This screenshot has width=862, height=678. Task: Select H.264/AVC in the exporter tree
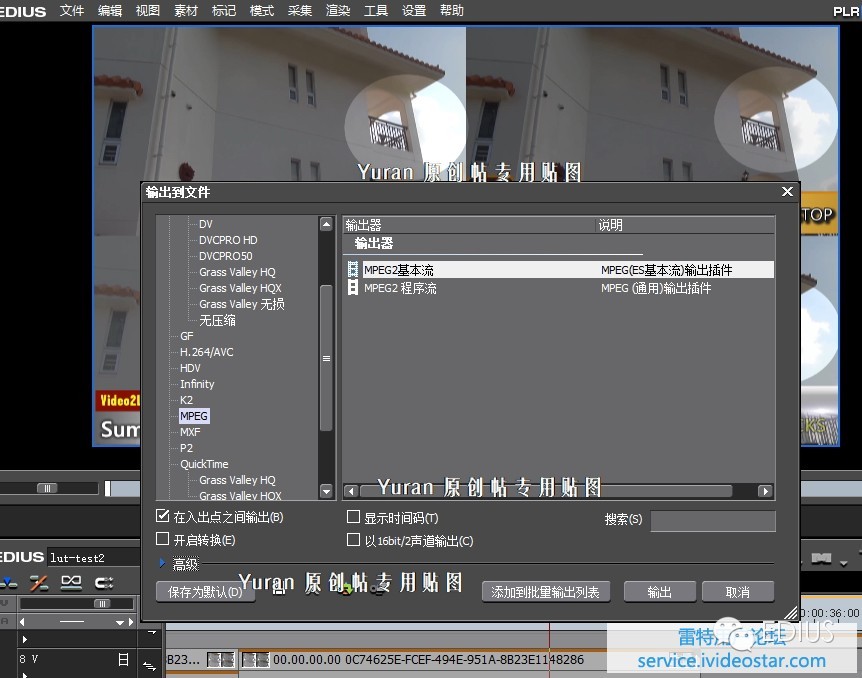tap(206, 352)
